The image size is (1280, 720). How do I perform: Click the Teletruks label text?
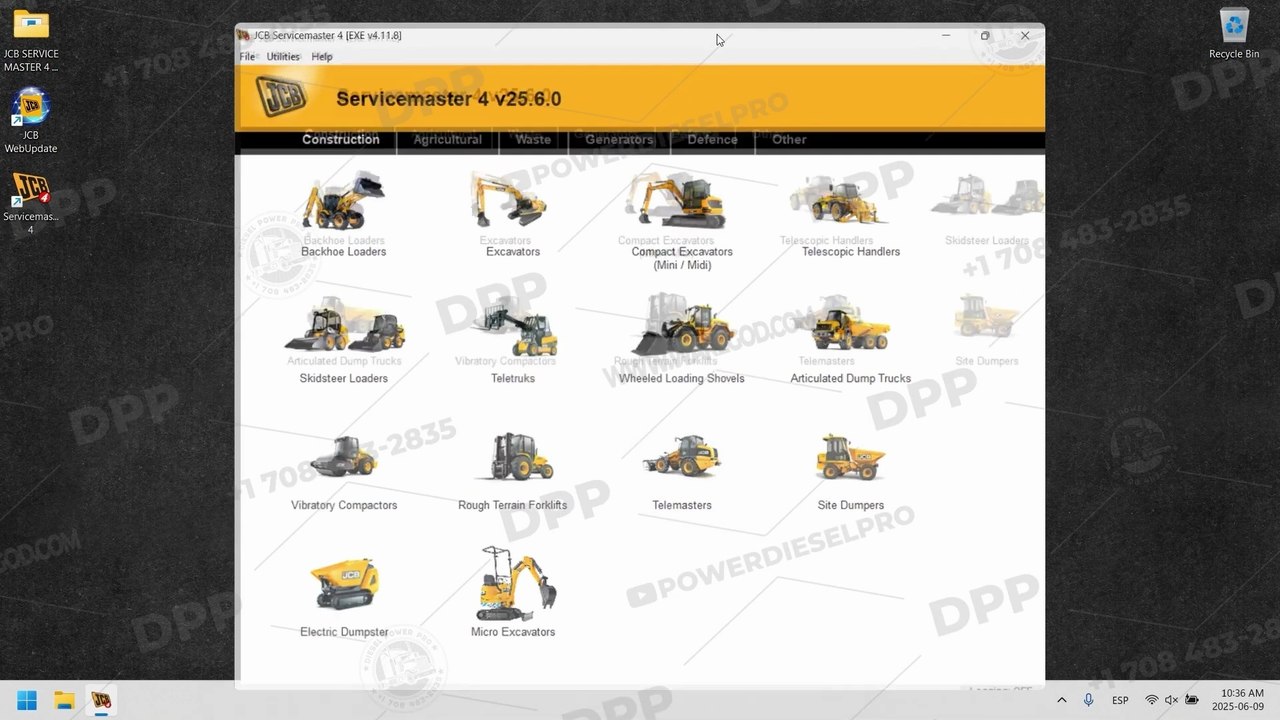[x=513, y=379]
